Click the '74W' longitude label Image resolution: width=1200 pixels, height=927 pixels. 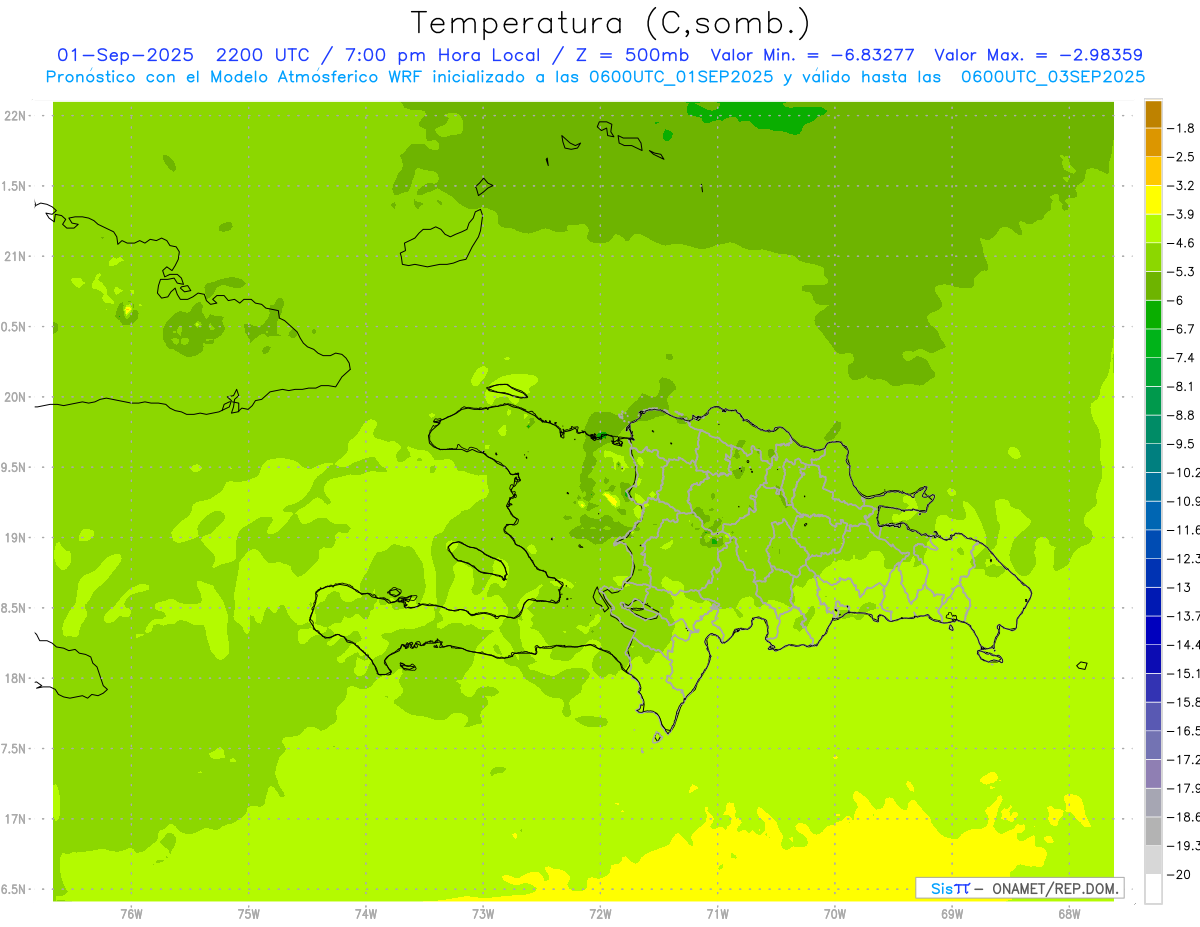[366, 913]
